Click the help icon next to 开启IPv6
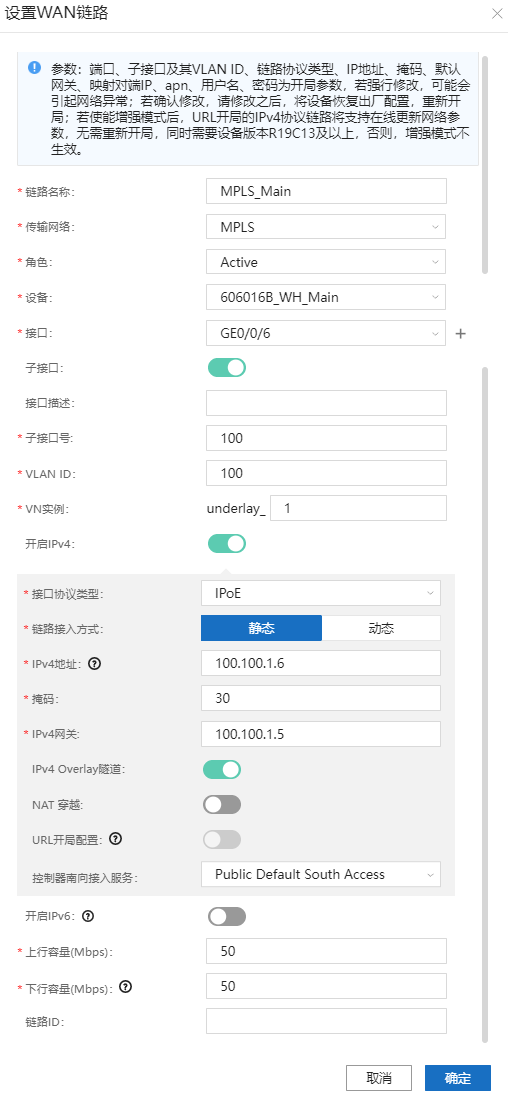This screenshot has height=1096, width=508. [x=89, y=916]
